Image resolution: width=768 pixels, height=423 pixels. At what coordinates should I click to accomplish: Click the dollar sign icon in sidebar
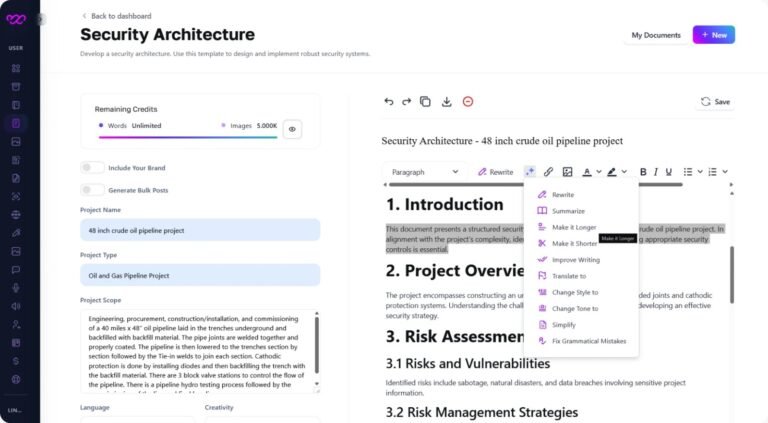click(x=16, y=361)
